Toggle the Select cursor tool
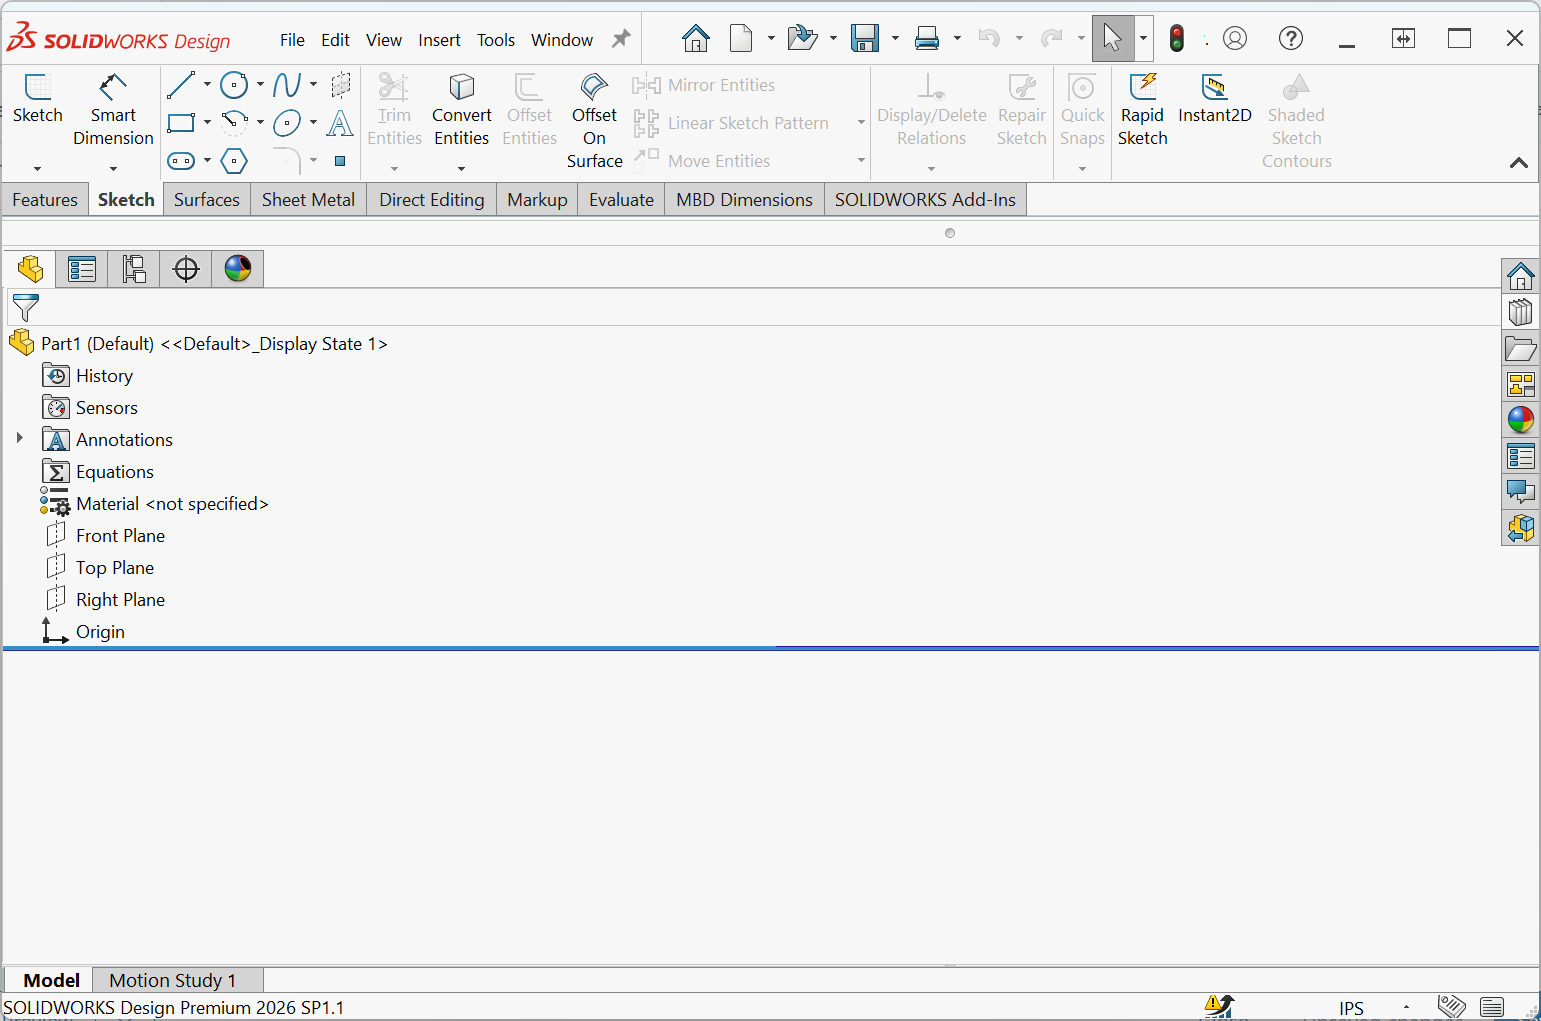1541x1021 pixels. pos(1112,39)
